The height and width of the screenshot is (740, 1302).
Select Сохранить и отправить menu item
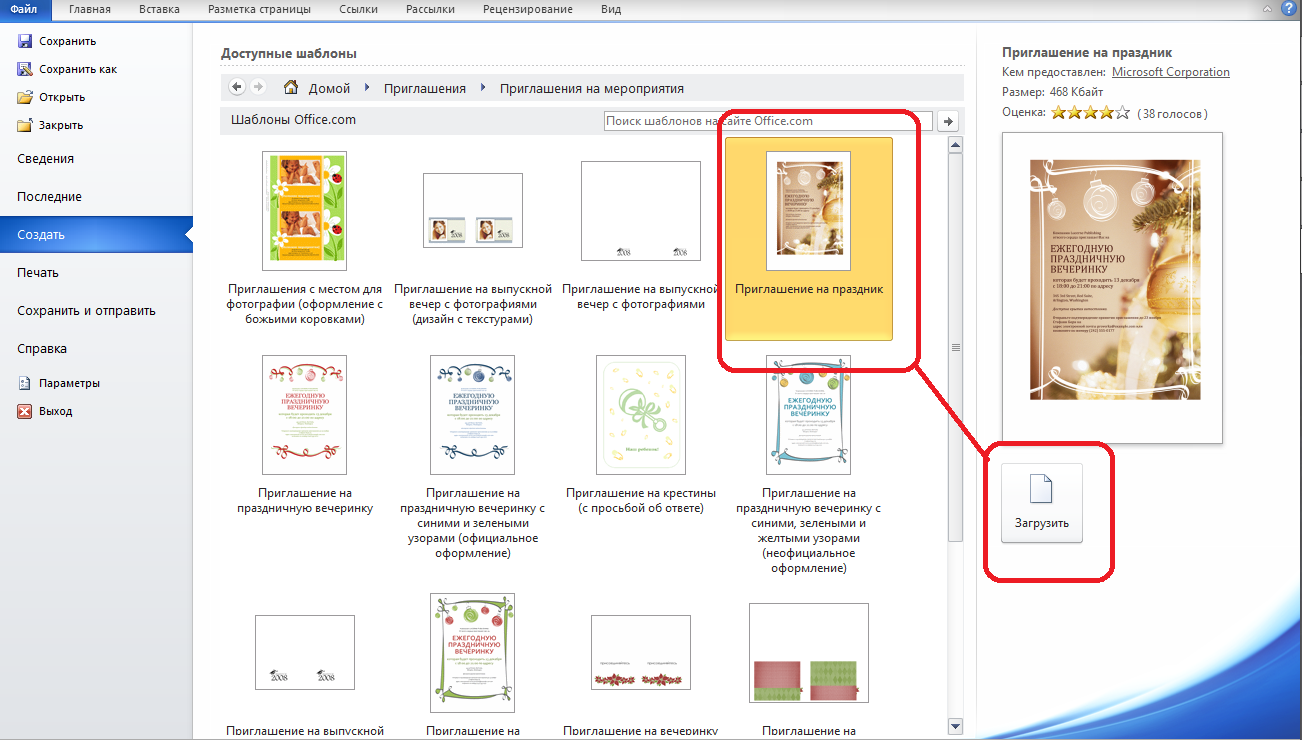86,310
